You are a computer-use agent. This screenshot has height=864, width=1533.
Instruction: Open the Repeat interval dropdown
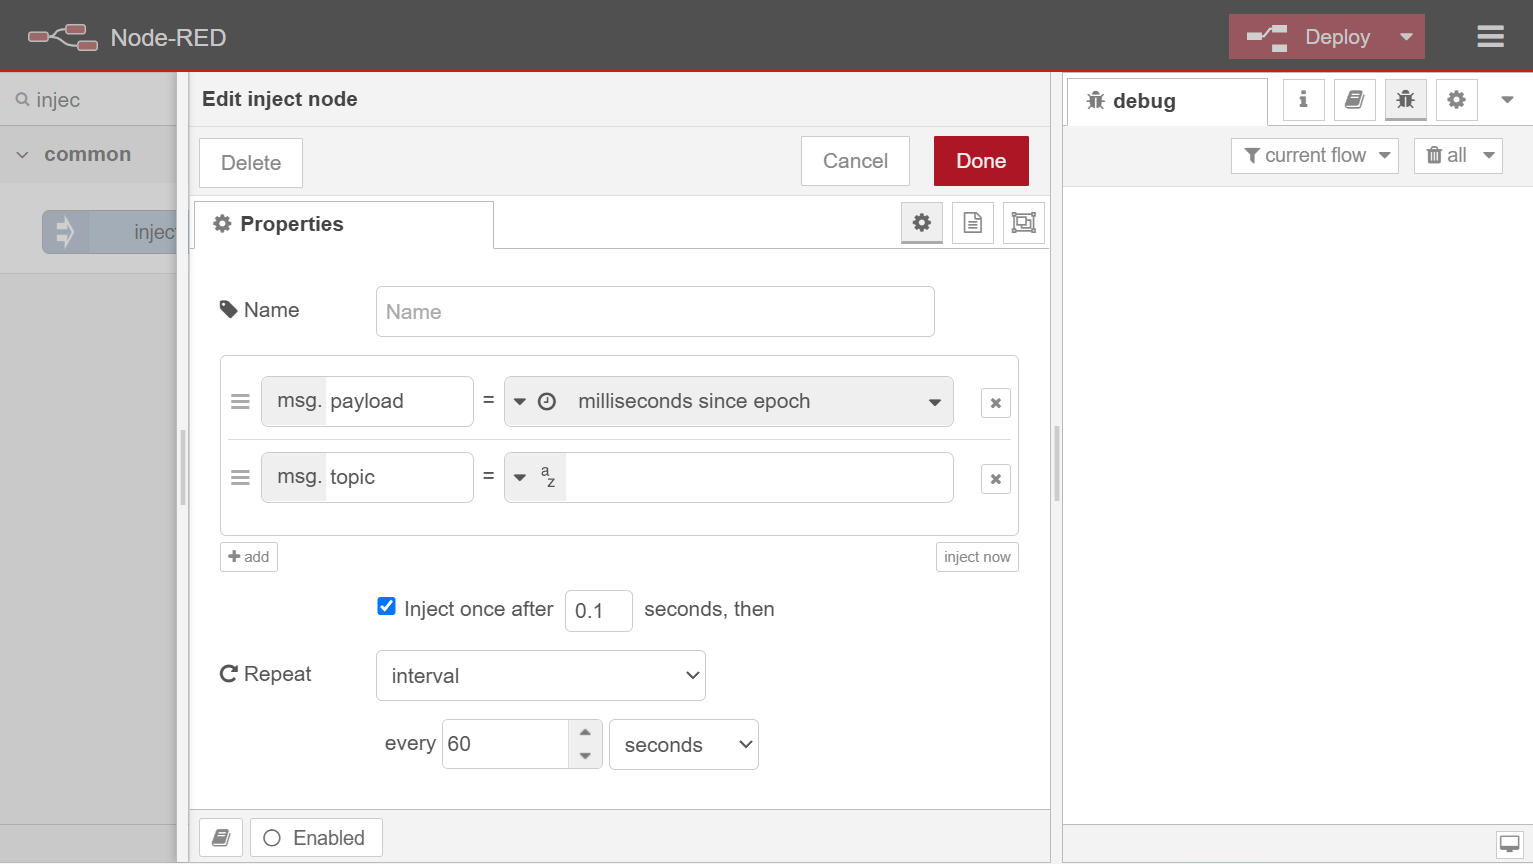[x=540, y=676]
